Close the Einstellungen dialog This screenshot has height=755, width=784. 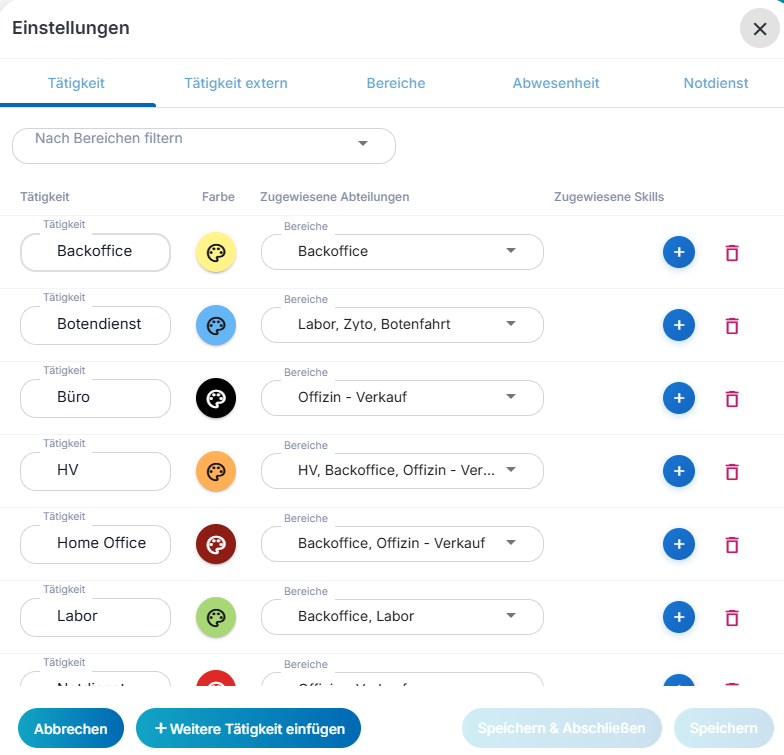point(759,29)
